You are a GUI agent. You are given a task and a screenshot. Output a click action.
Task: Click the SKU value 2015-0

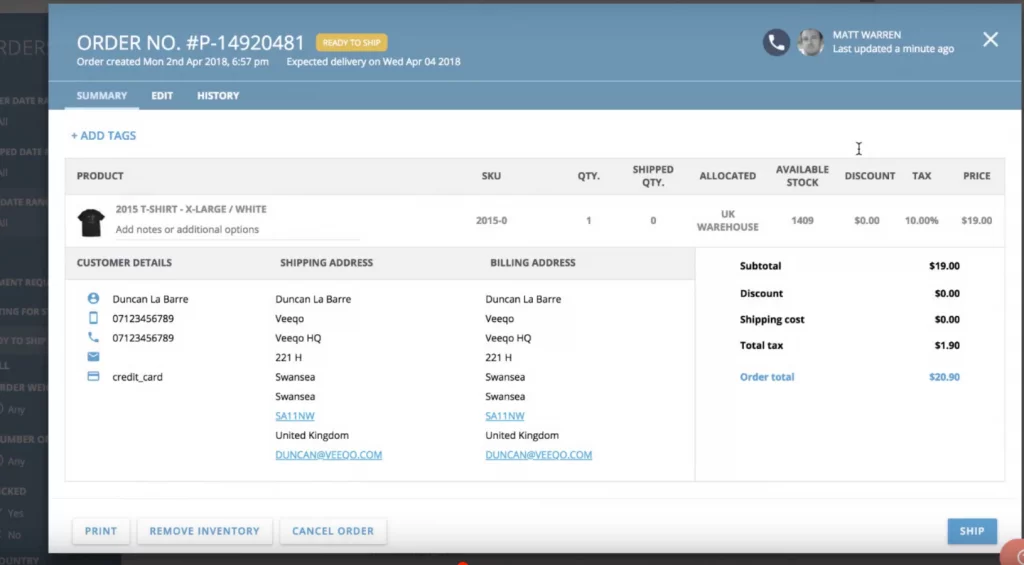[x=491, y=220]
